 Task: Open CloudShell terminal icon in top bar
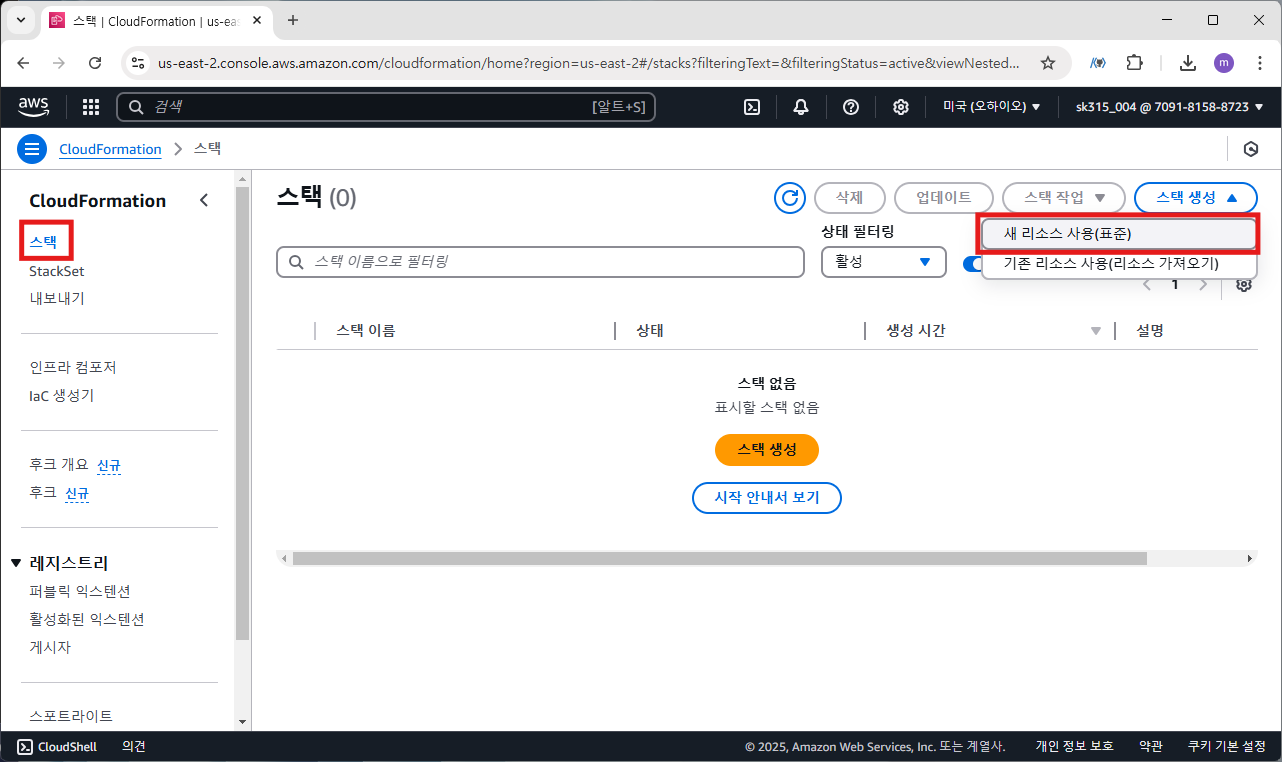click(752, 107)
